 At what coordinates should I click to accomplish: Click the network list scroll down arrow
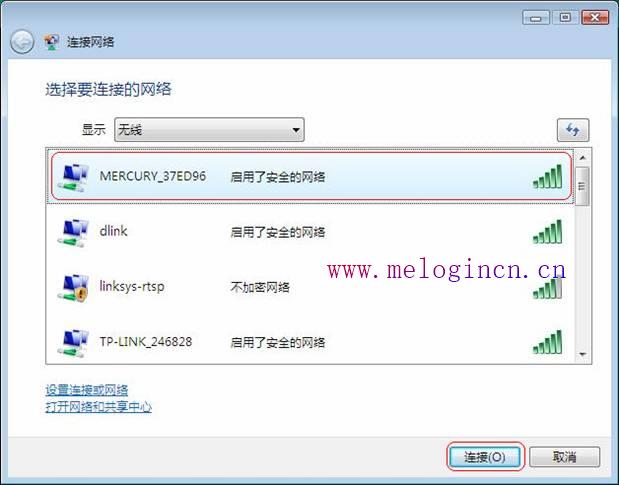pyautogui.click(x=583, y=354)
